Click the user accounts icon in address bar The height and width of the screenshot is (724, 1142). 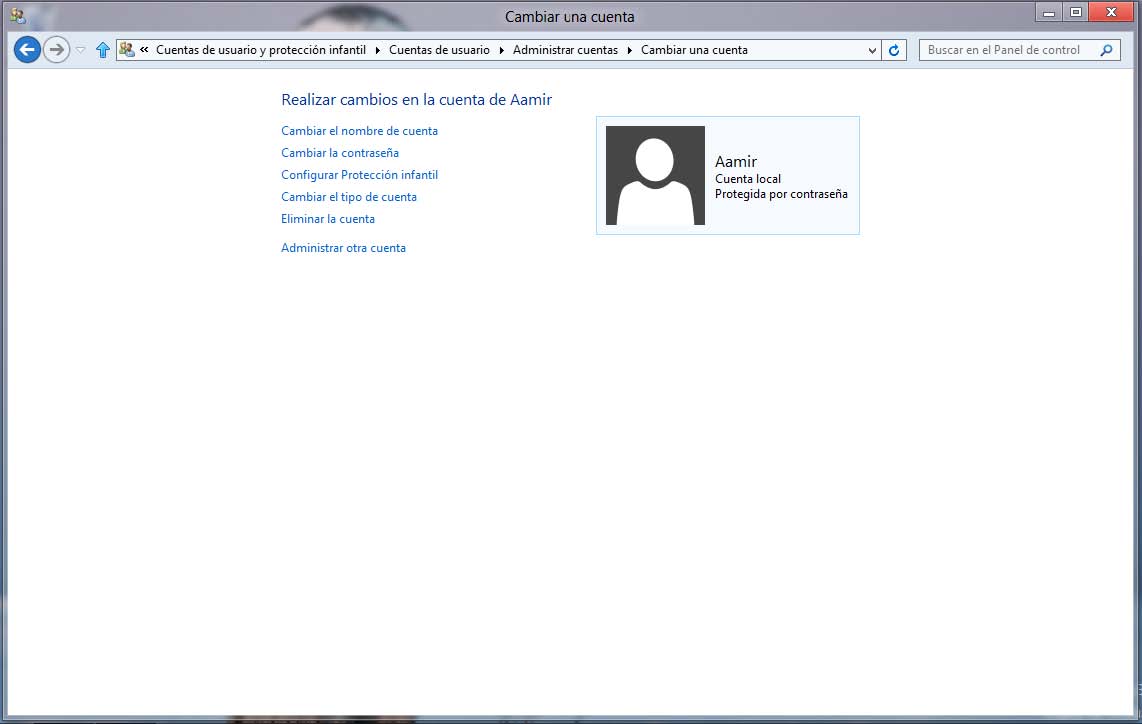coord(127,49)
